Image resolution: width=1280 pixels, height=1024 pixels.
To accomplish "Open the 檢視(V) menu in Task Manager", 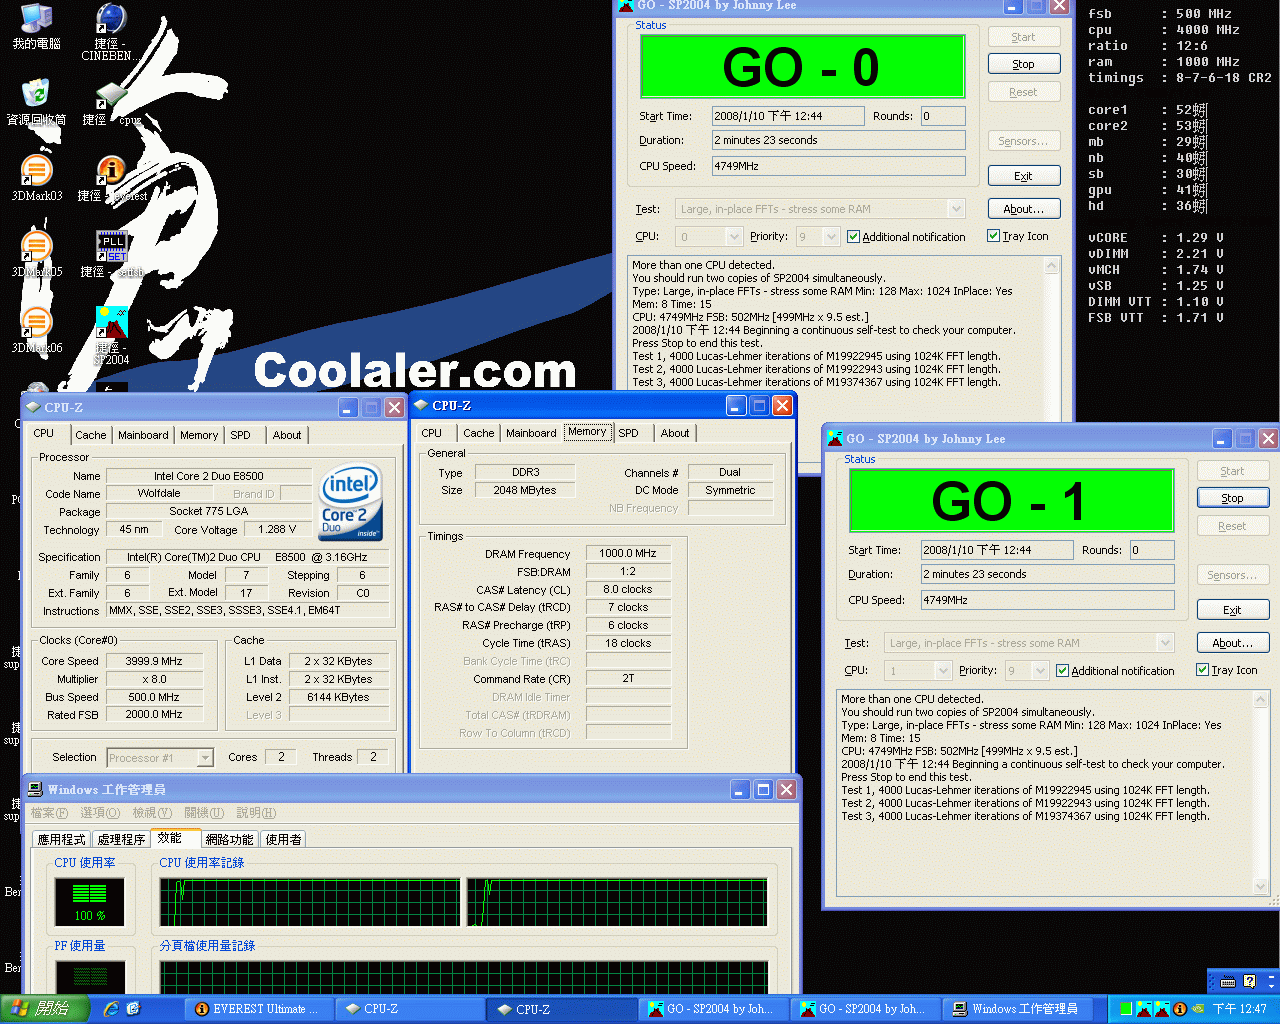I will pyautogui.click(x=152, y=813).
